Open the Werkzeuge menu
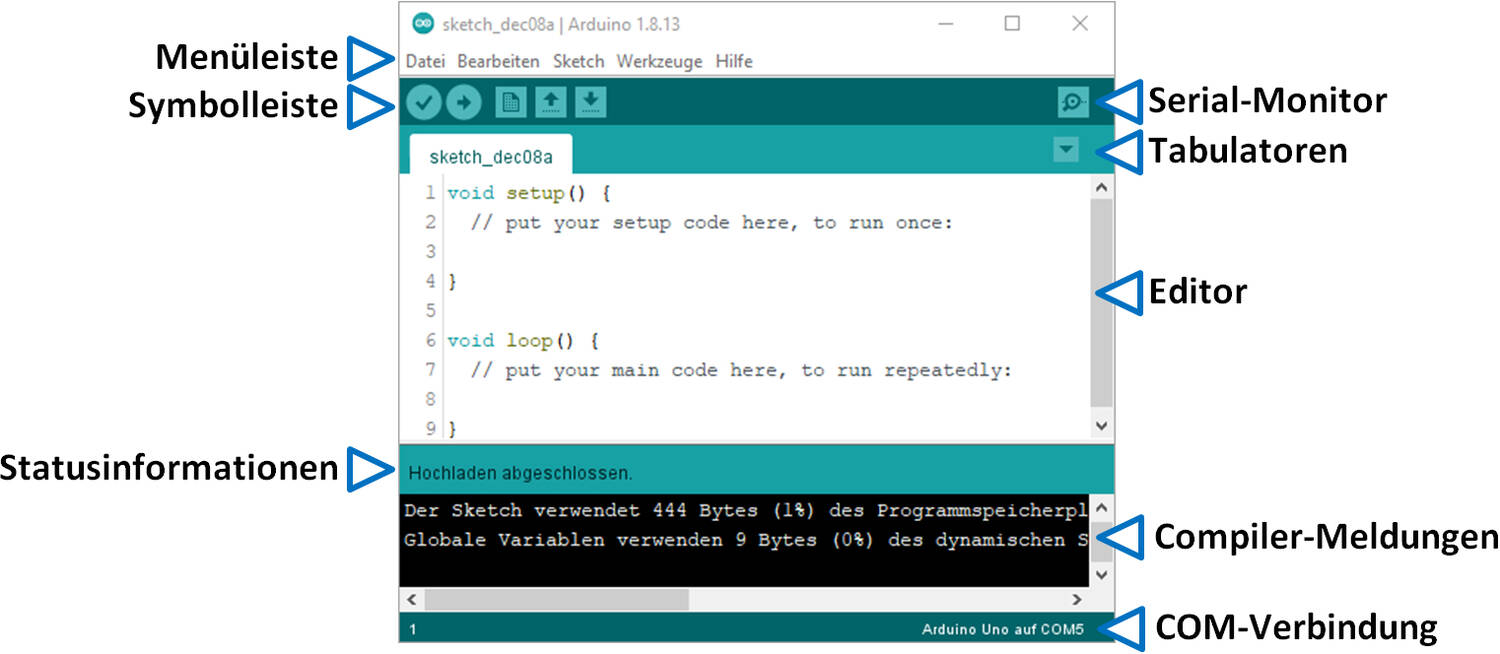Image resolution: width=1500 pixels, height=654 pixels. tap(659, 61)
